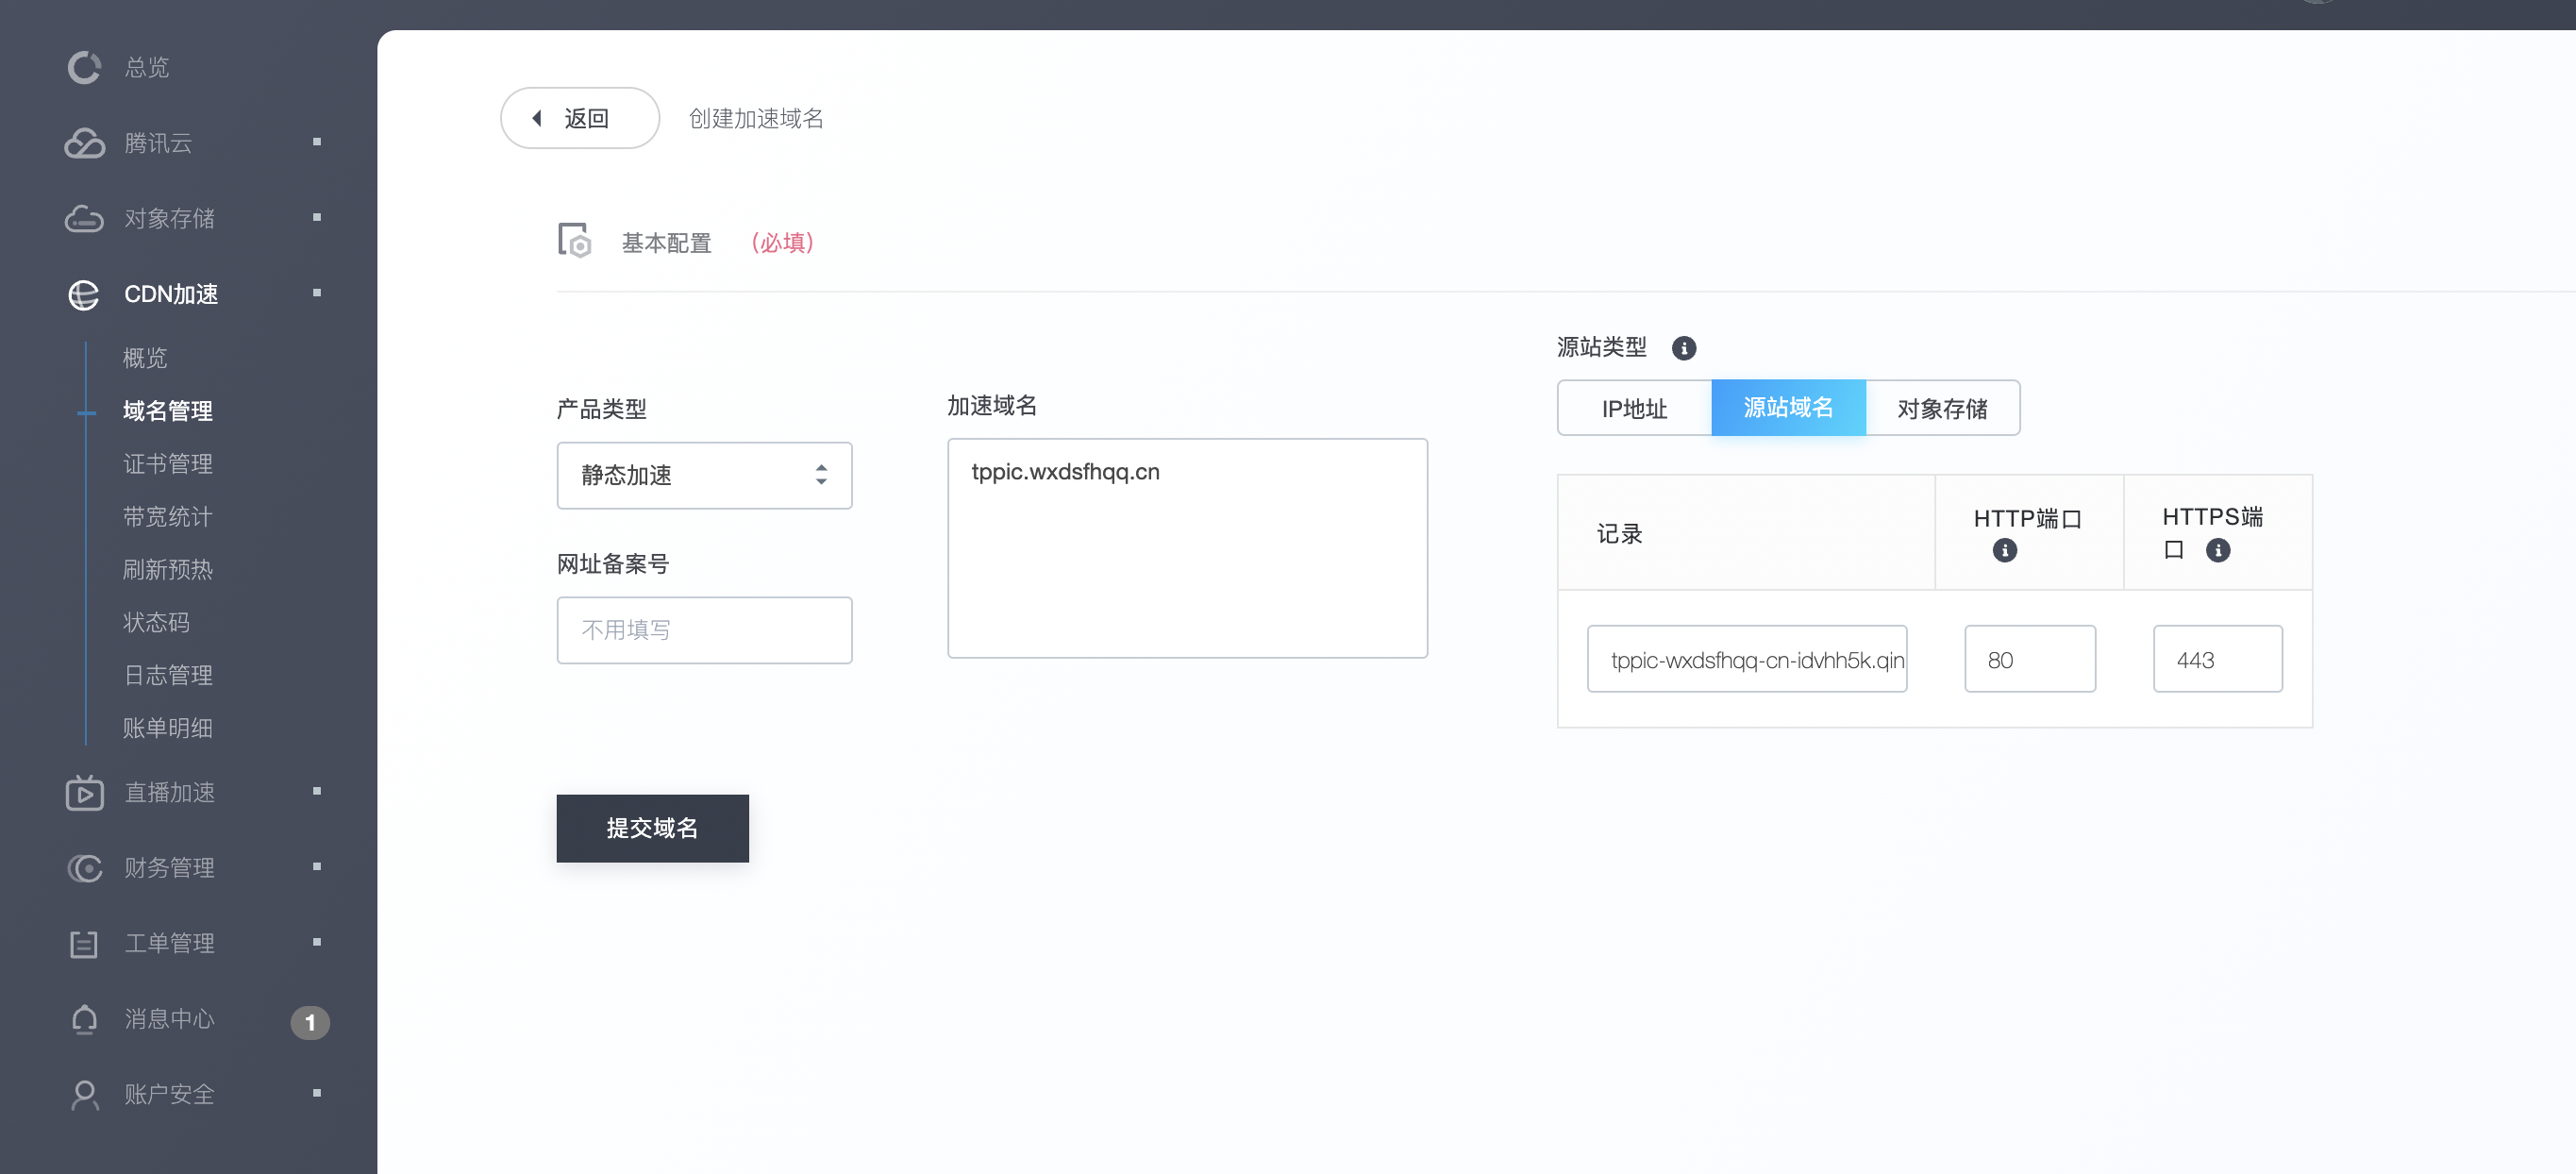Click the message count badge 1
Image resolution: width=2576 pixels, height=1174 pixels.
coord(310,1021)
